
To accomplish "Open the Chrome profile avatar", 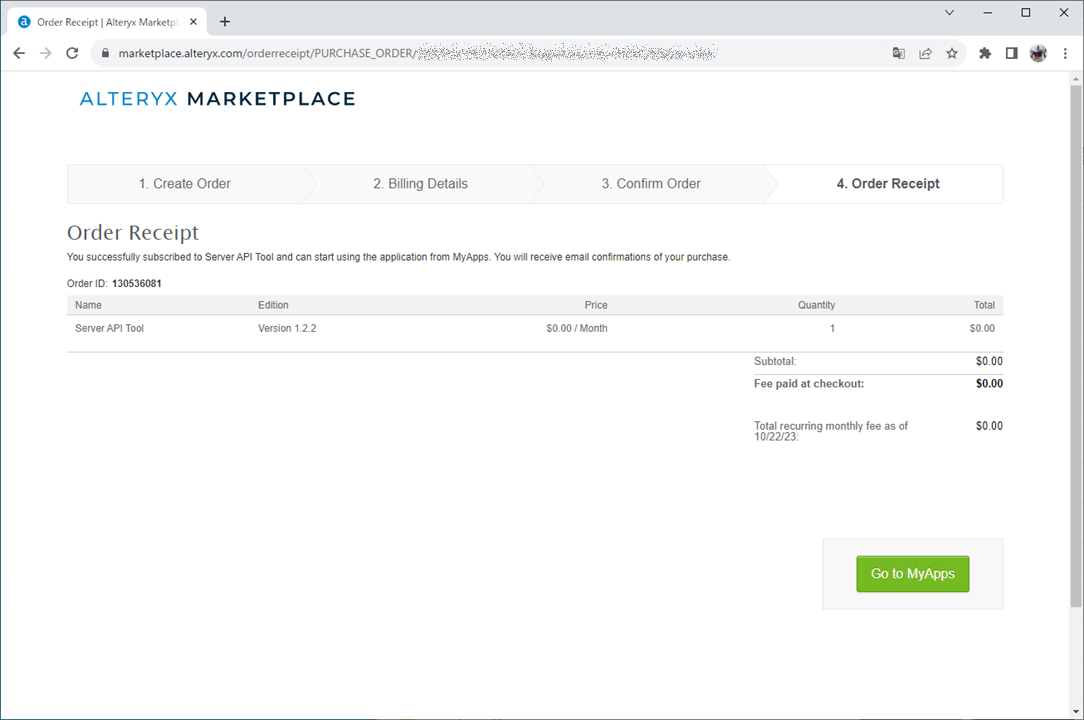I will tap(1038, 53).
